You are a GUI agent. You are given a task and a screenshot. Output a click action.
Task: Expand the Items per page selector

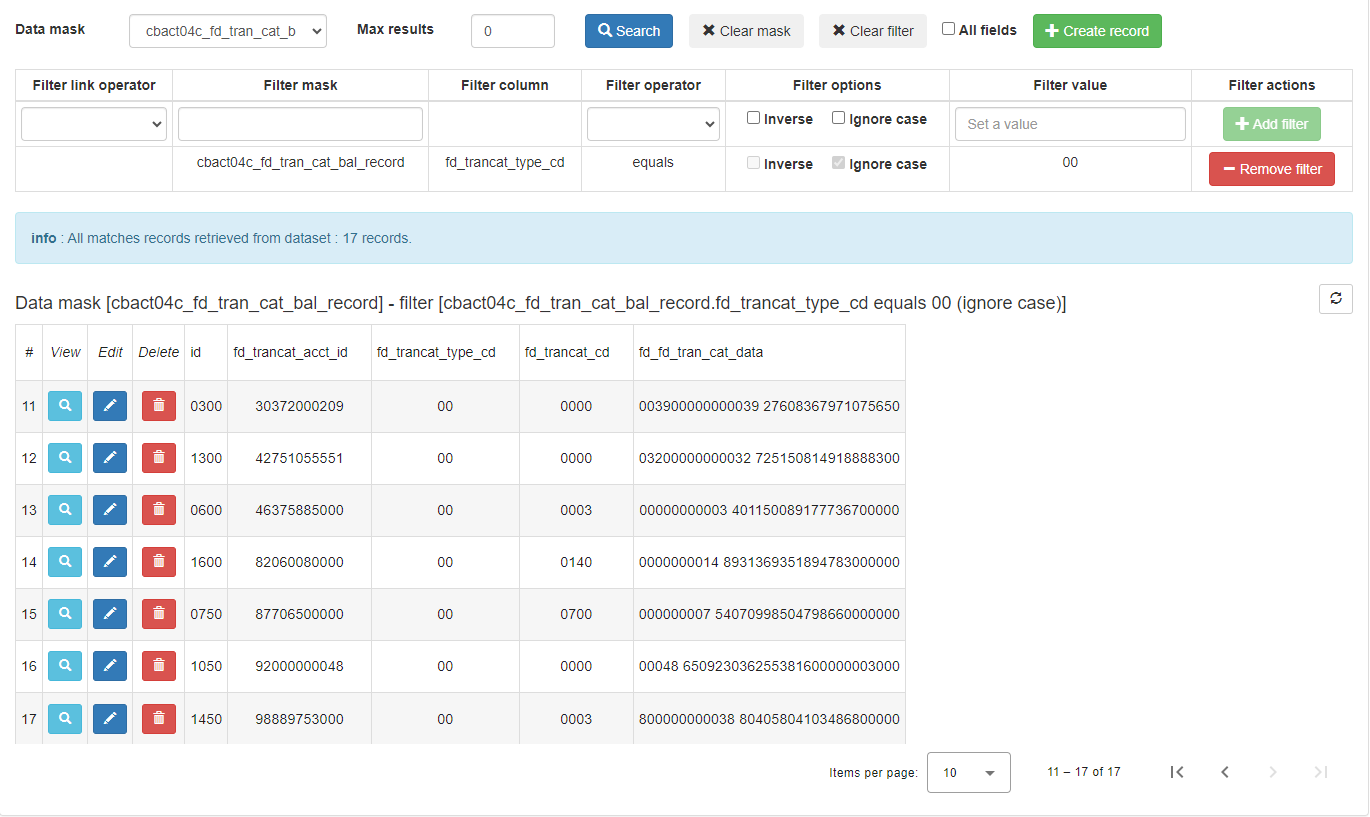[968, 771]
